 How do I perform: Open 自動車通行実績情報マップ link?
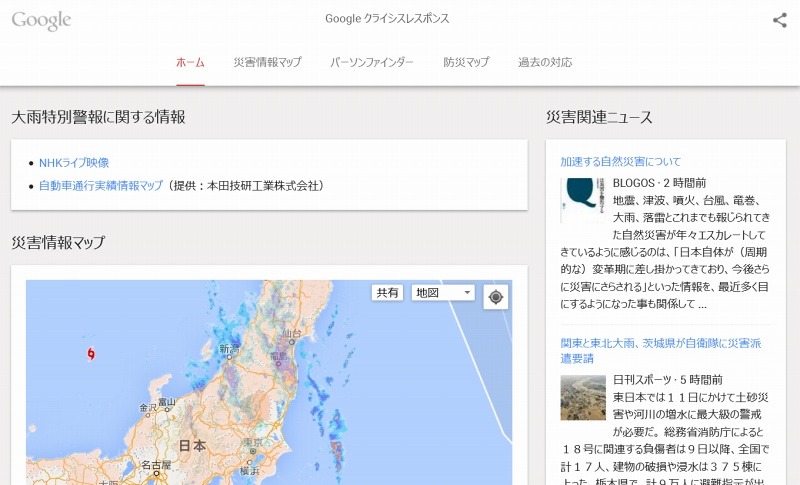click(x=101, y=186)
